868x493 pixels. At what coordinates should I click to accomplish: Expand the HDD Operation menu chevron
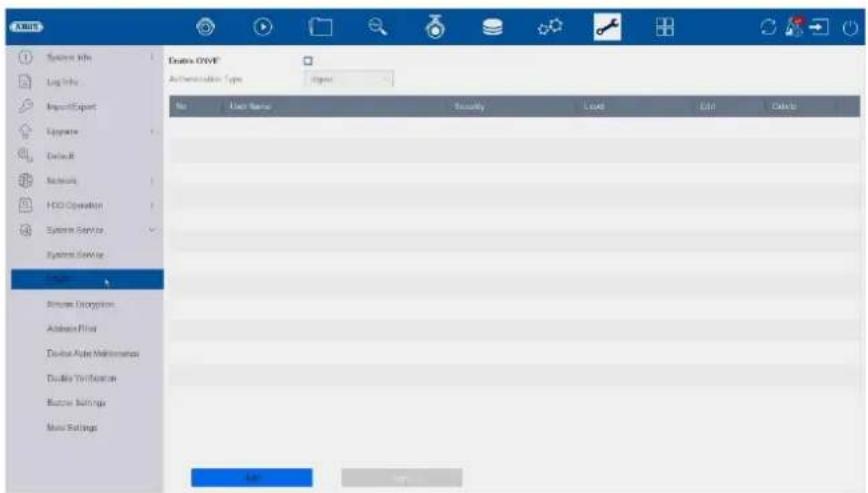pyautogui.click(x=152, y=205)
